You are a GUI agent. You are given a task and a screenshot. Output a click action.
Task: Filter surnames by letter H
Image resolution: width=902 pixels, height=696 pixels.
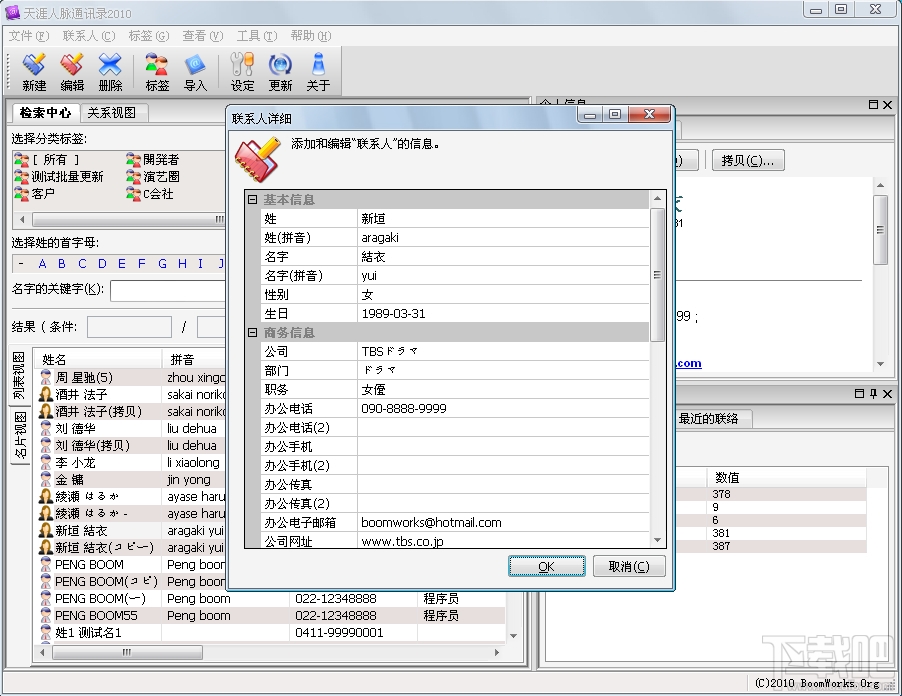[x=182, y=263]
